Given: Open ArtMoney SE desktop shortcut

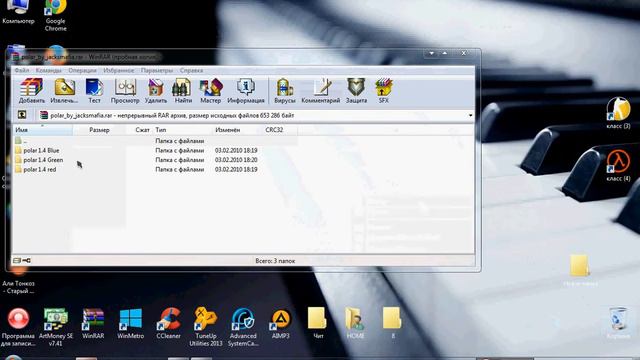Looking at the screenshot, I should pos(56,327).
